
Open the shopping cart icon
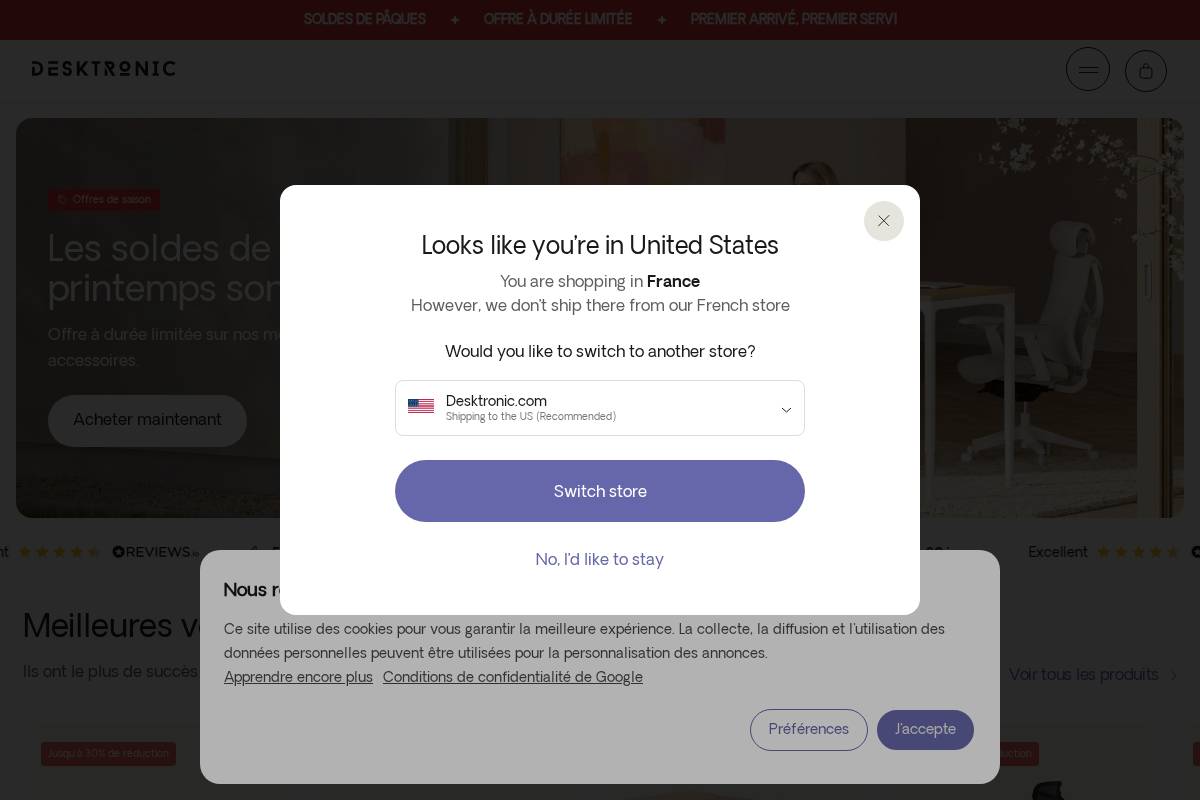(1146, 71)
